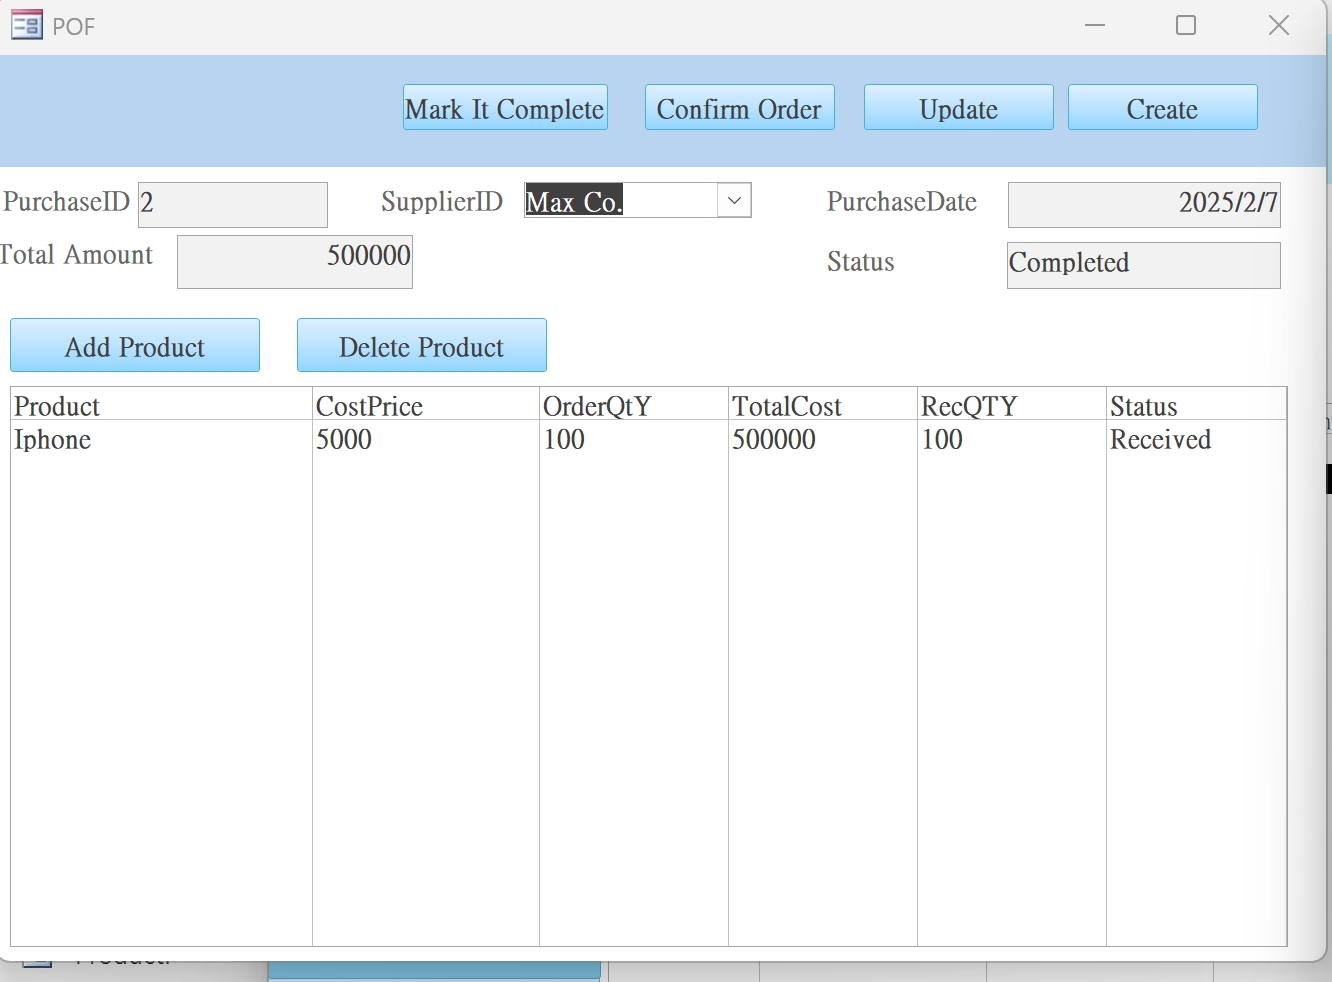Open the SupplierID dropdown arrow

[x=734, y=201]
